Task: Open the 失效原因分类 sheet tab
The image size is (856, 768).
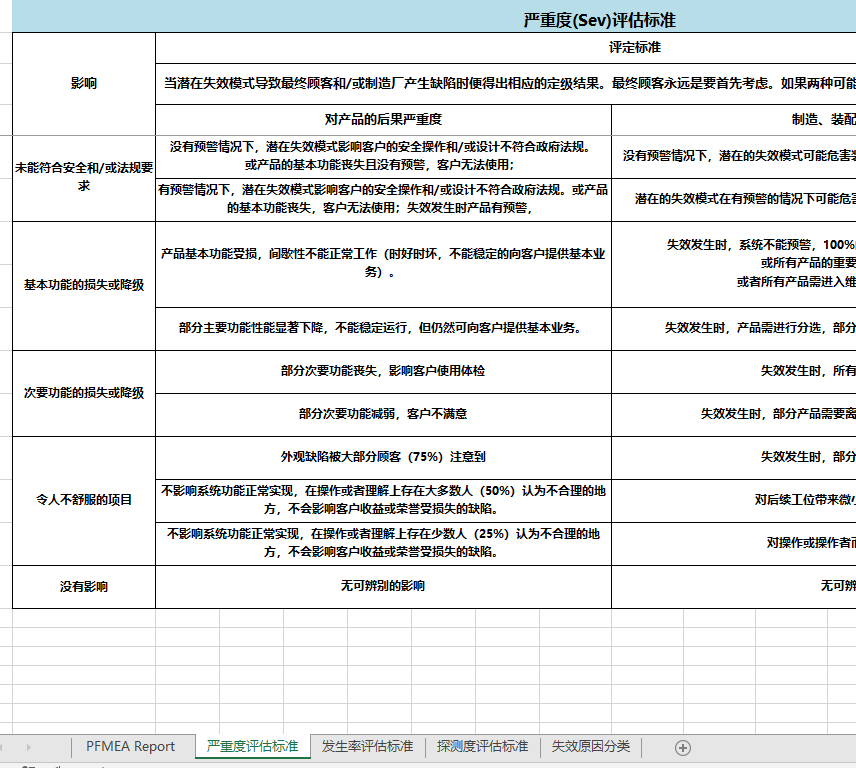Action: click(591, 746)
